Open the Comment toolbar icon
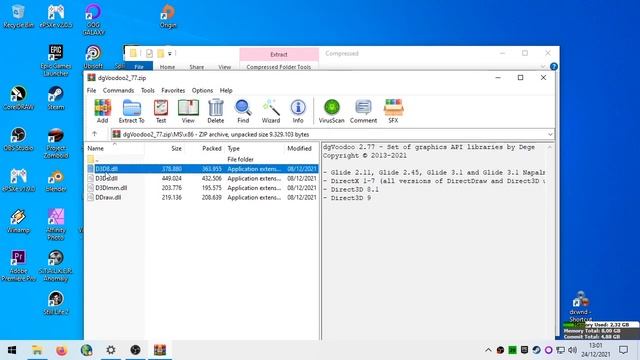The image size is (640, 360). [x=363, y=111]
